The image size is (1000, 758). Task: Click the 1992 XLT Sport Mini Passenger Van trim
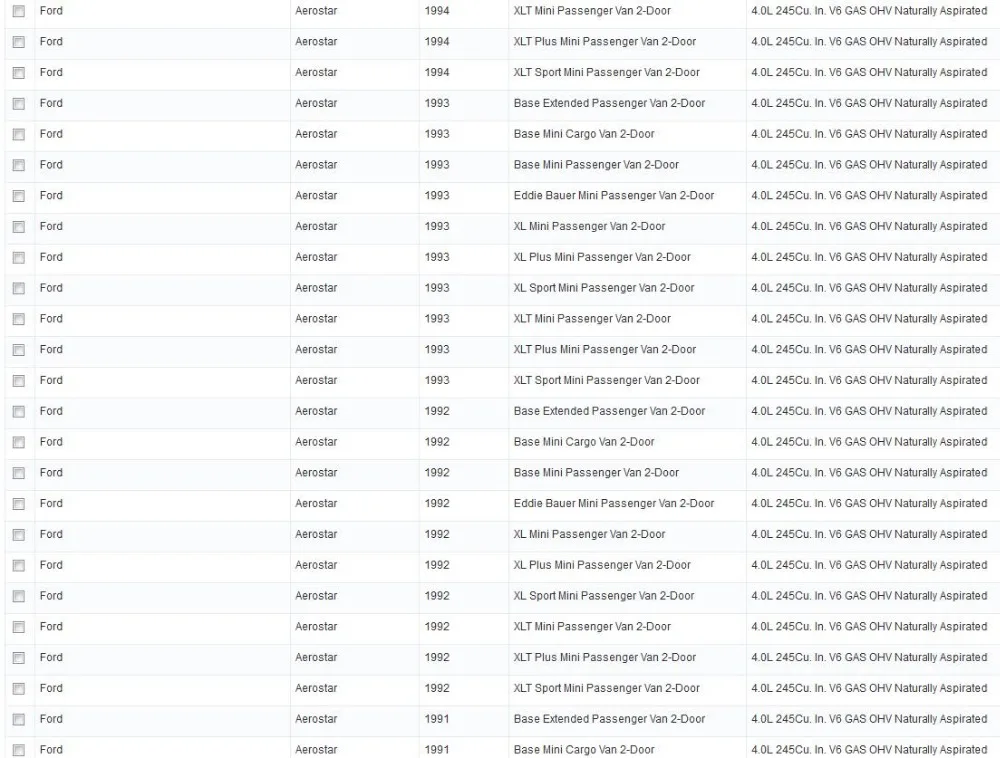(607, 689)
